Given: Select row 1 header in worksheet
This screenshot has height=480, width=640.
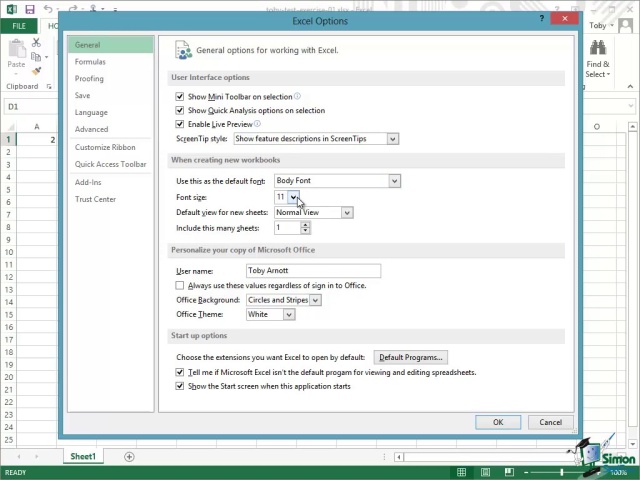Looking at the screenshot, I should point(8,139).
